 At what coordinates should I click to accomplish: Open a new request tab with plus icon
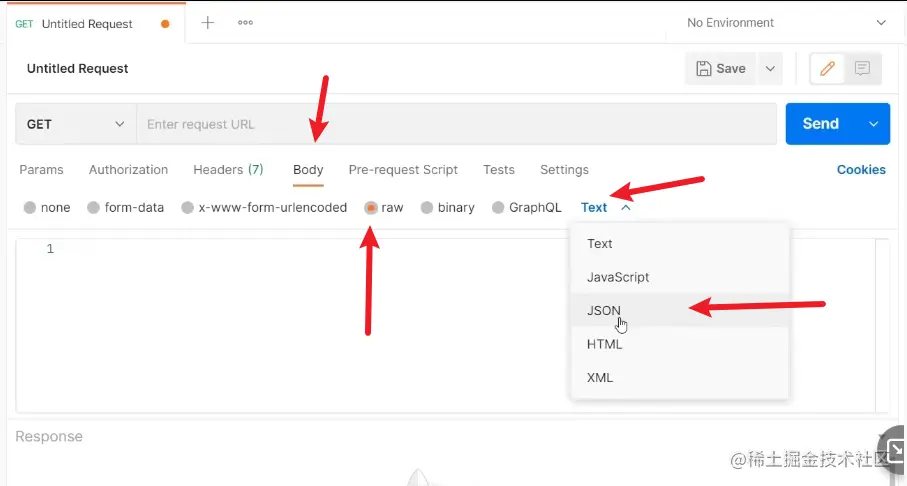click(207, 23)
